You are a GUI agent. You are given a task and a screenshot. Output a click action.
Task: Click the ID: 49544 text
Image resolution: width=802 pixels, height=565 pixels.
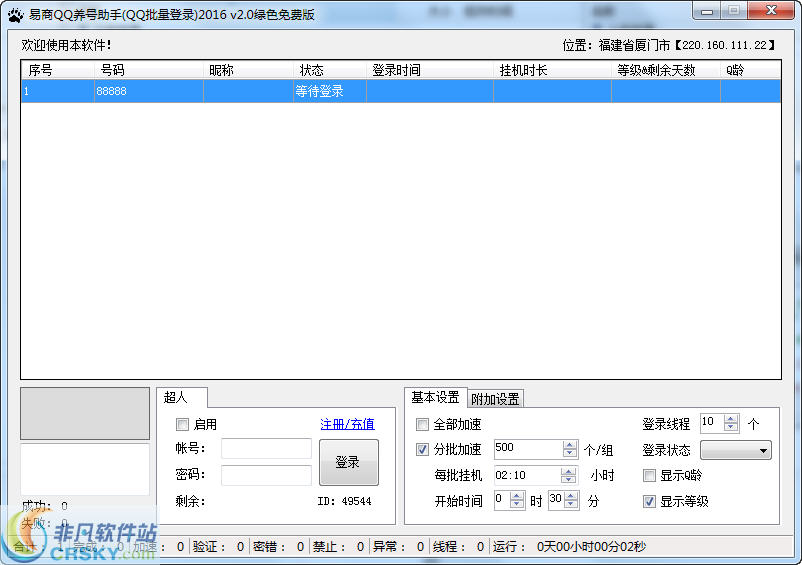344,501
